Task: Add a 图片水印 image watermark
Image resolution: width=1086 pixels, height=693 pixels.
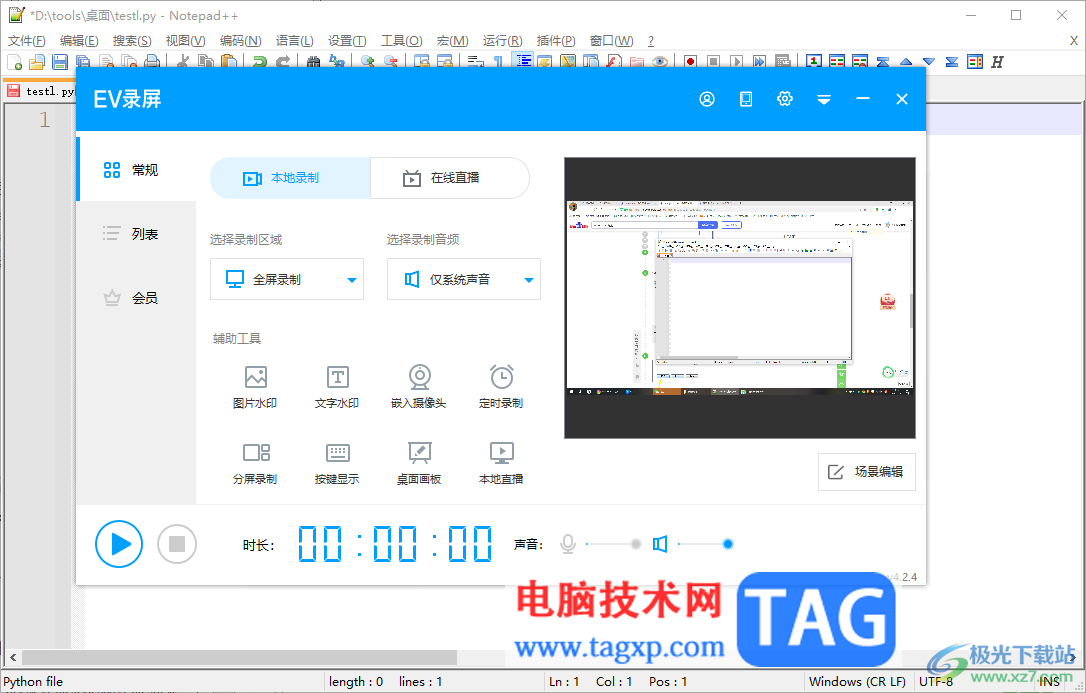Action: (256, 387)
